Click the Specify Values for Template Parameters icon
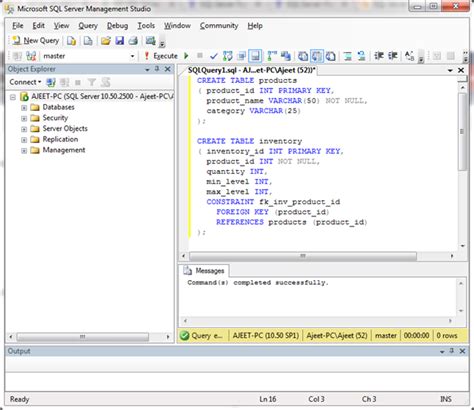474x410 pixels. 409,56
